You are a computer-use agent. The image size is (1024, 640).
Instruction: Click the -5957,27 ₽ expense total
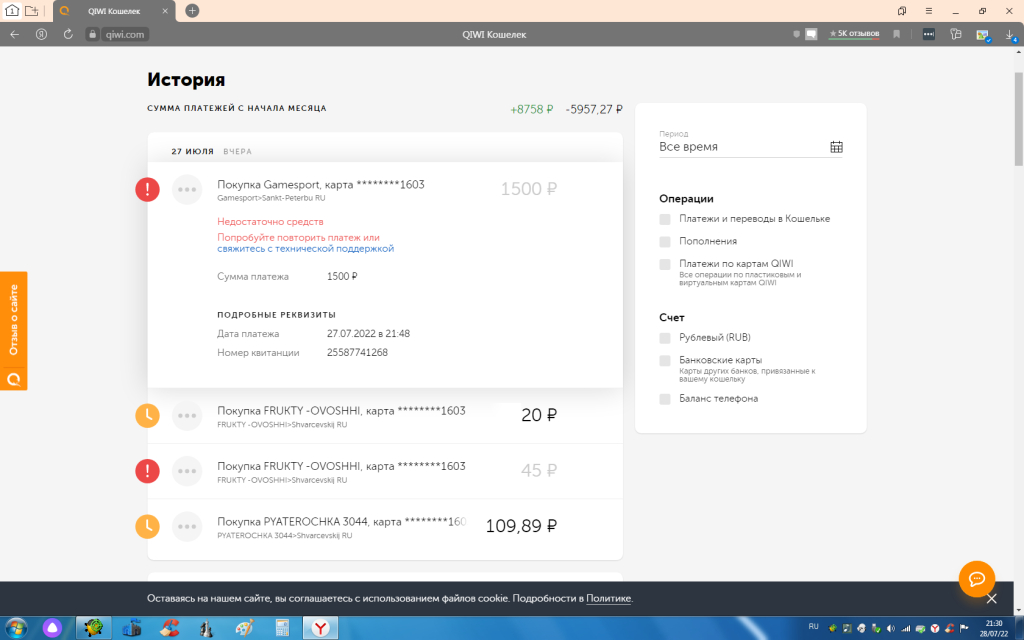click(594, 110)
